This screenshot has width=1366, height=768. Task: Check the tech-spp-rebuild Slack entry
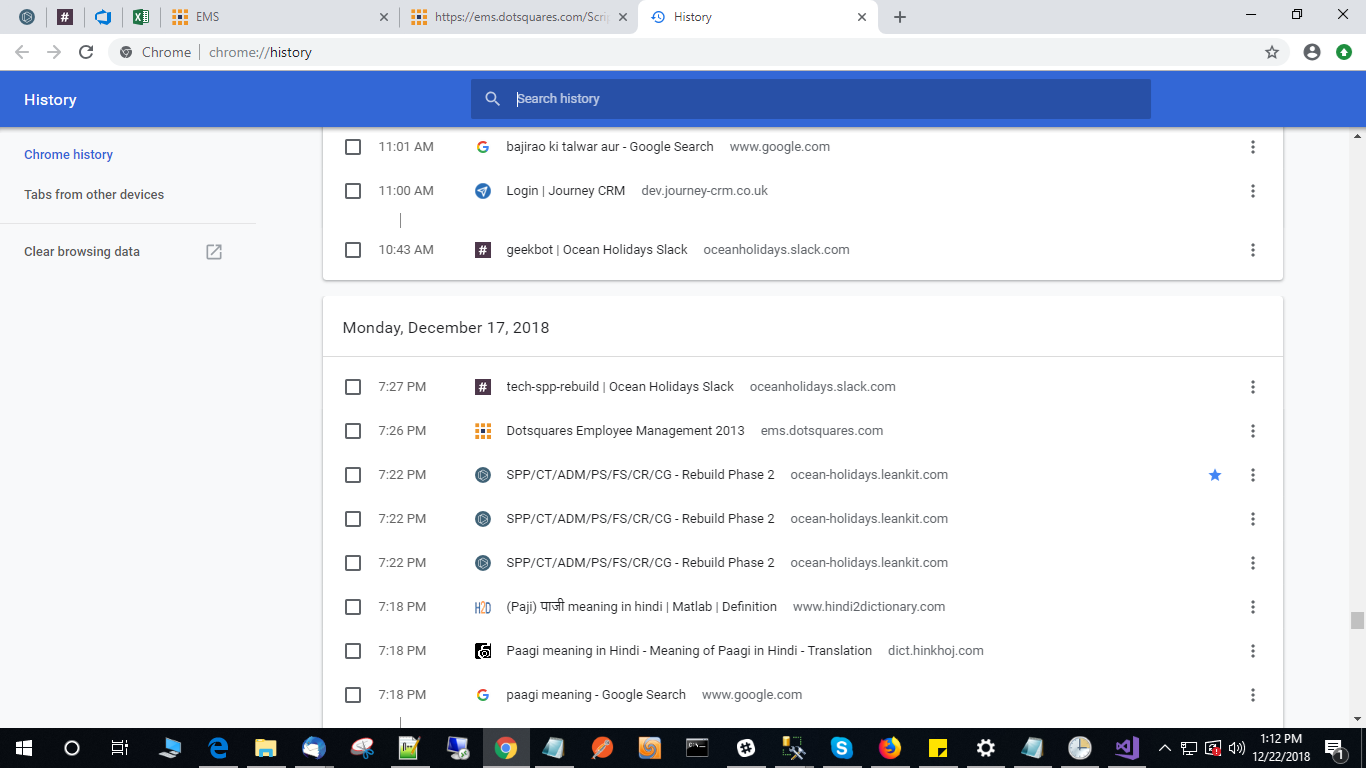353,387
